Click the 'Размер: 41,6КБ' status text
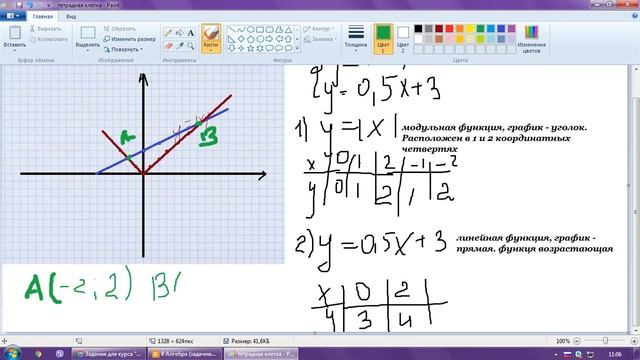 coord(250,341)
